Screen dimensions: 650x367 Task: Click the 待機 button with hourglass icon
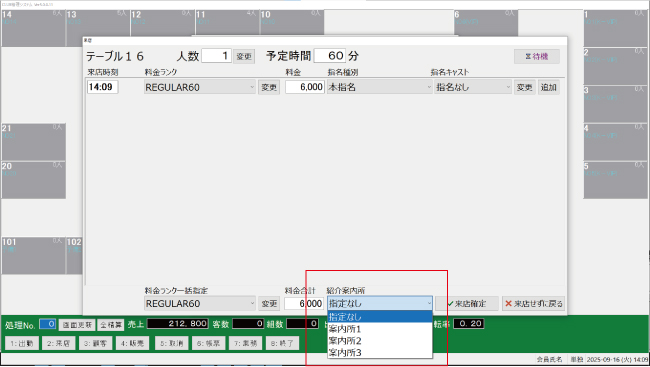click(x=537, y=56)
